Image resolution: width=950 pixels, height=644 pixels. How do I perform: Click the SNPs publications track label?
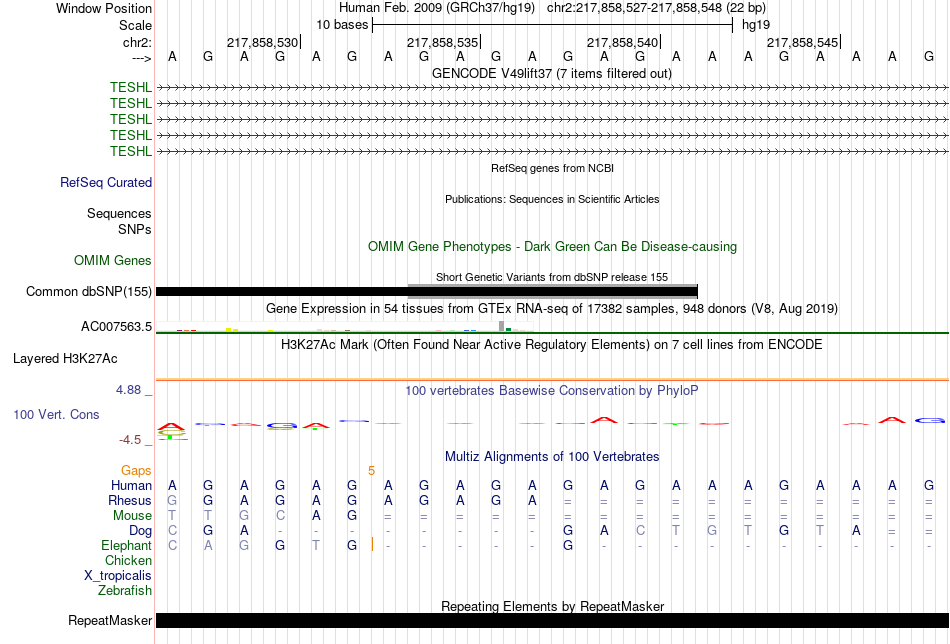(135, 229)
